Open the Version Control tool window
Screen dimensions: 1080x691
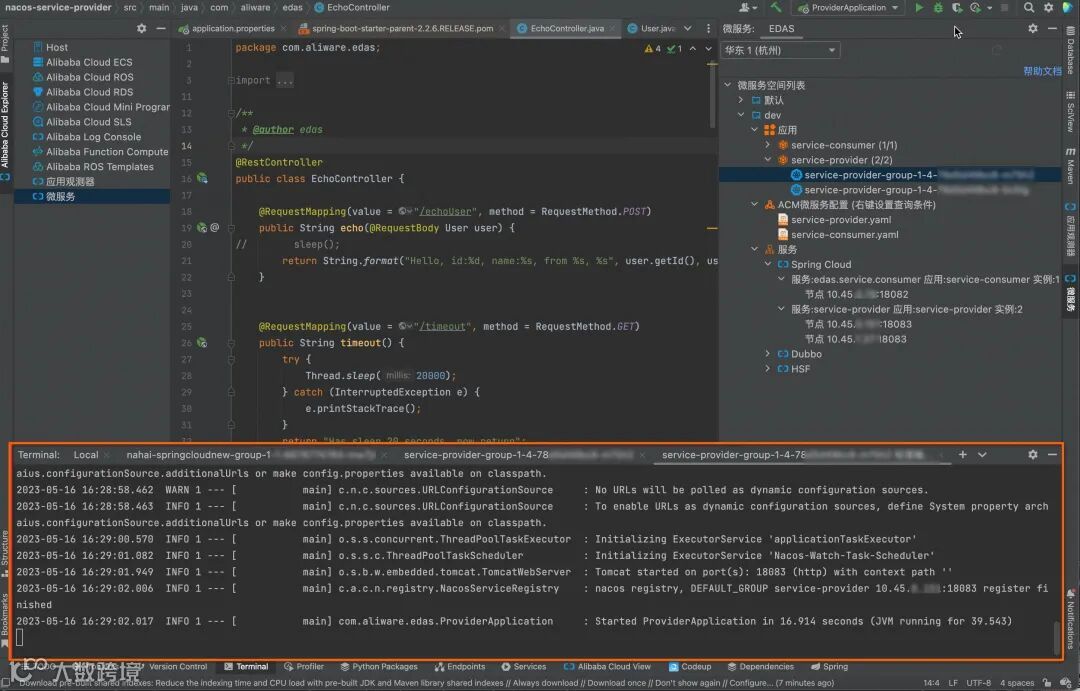pos(177,666)
